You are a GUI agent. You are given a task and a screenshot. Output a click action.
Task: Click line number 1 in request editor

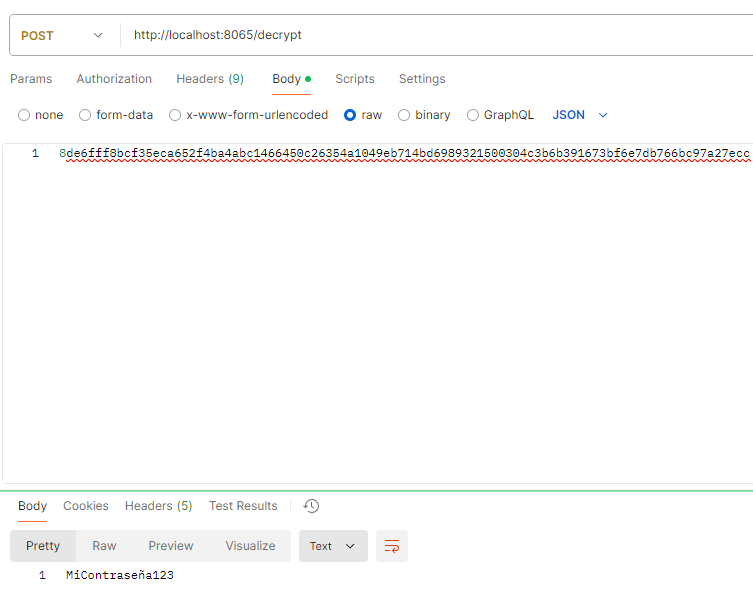pyautogui.click(x=35, y=154)
